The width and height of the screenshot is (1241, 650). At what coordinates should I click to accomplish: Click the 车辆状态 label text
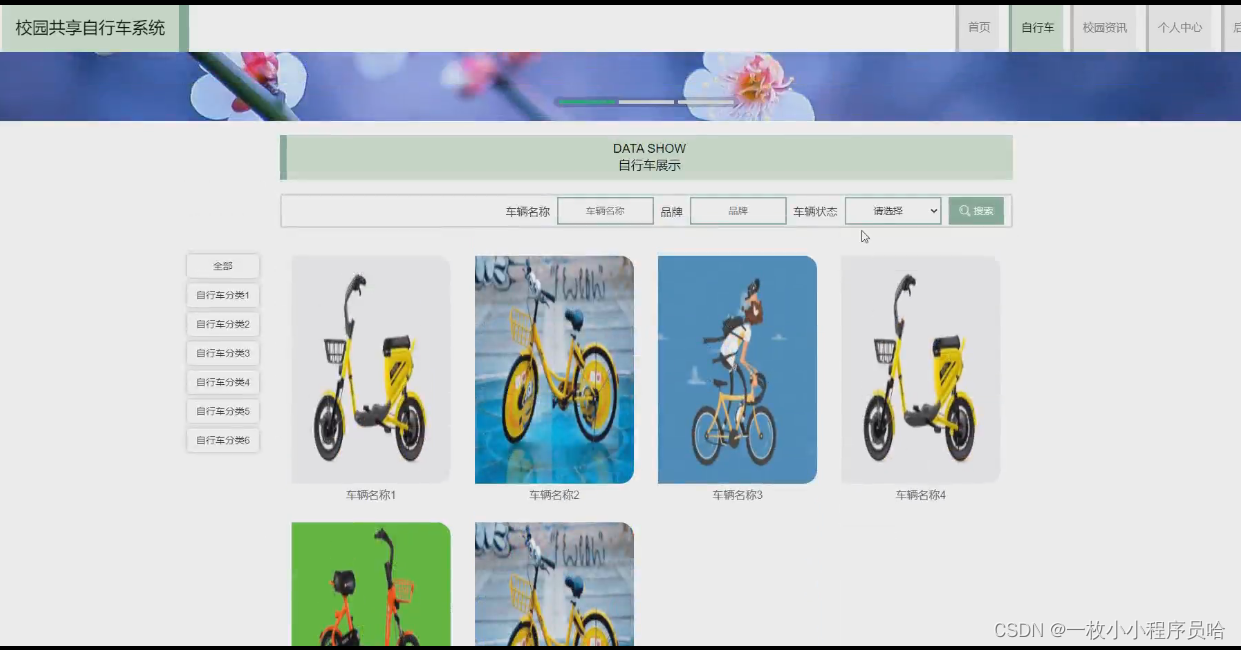(815, 212)
